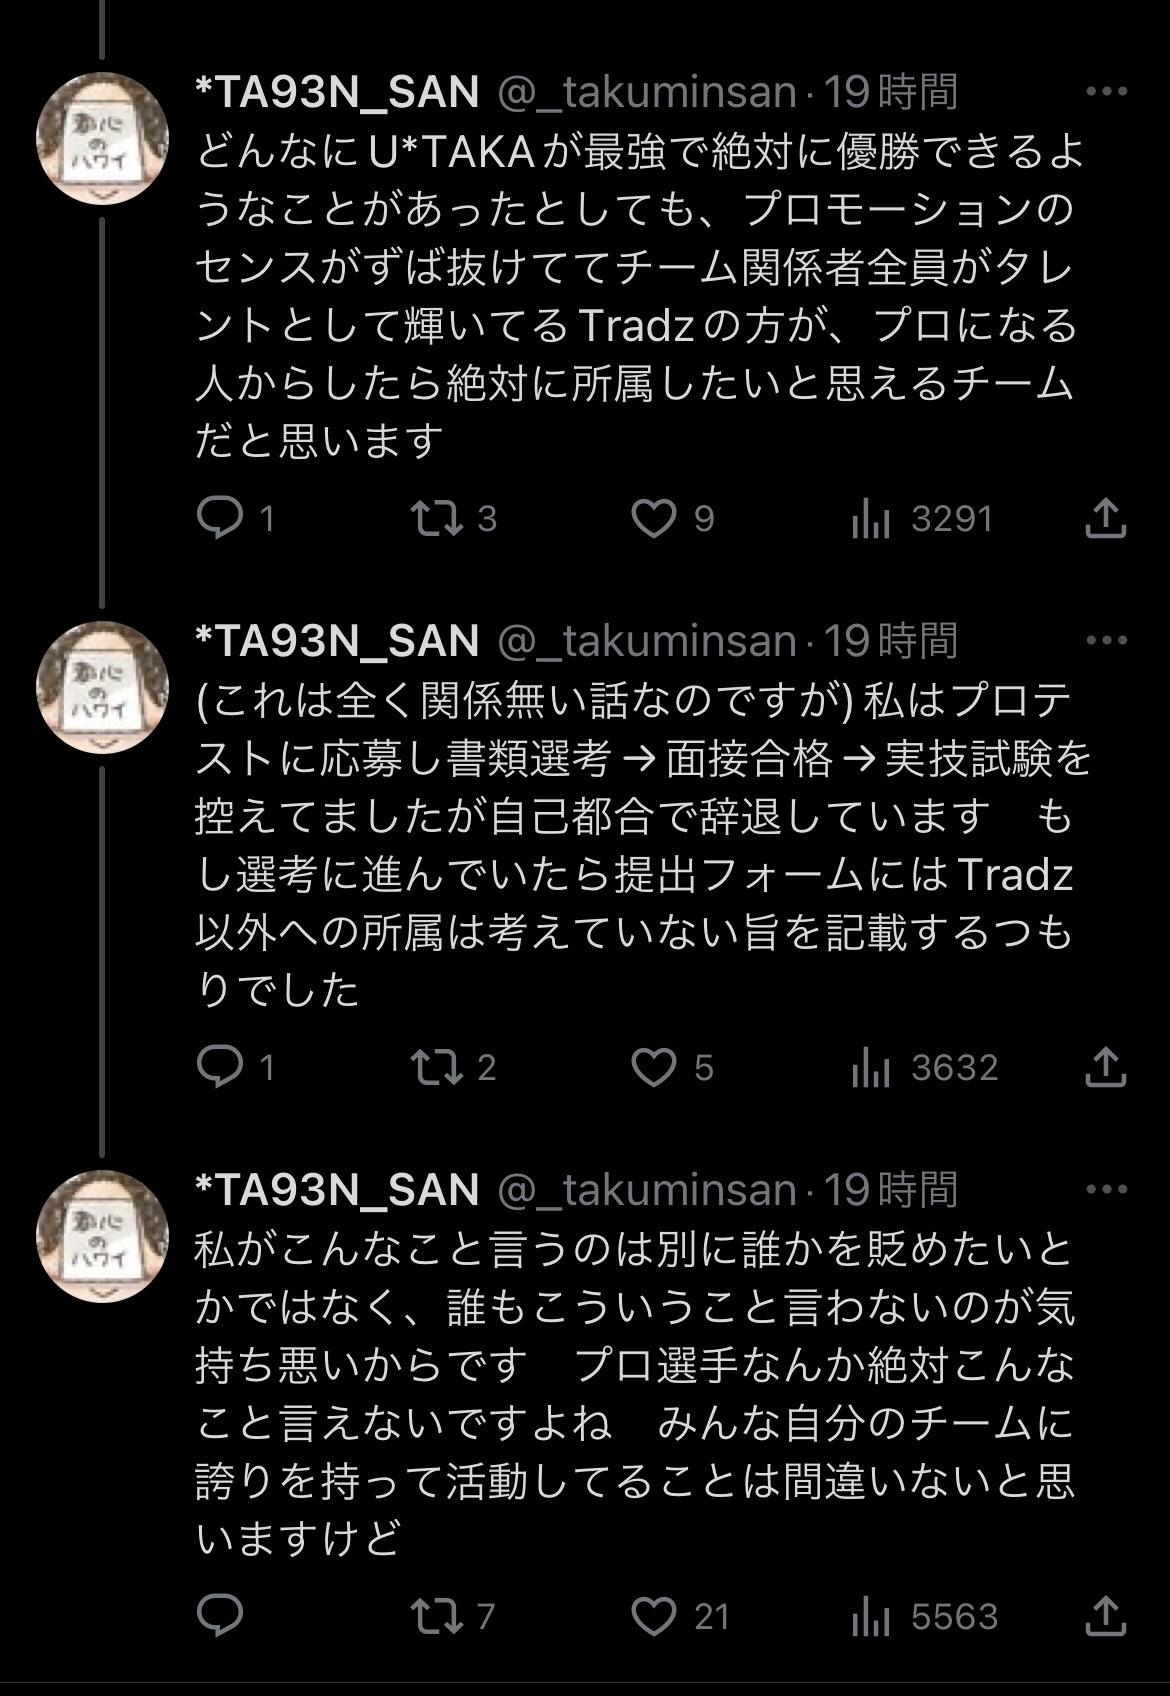The width and height of the screenshot is (1170, 1696).
Task: Like the second tweet with 5 likes
Action: pos(654,1067)
